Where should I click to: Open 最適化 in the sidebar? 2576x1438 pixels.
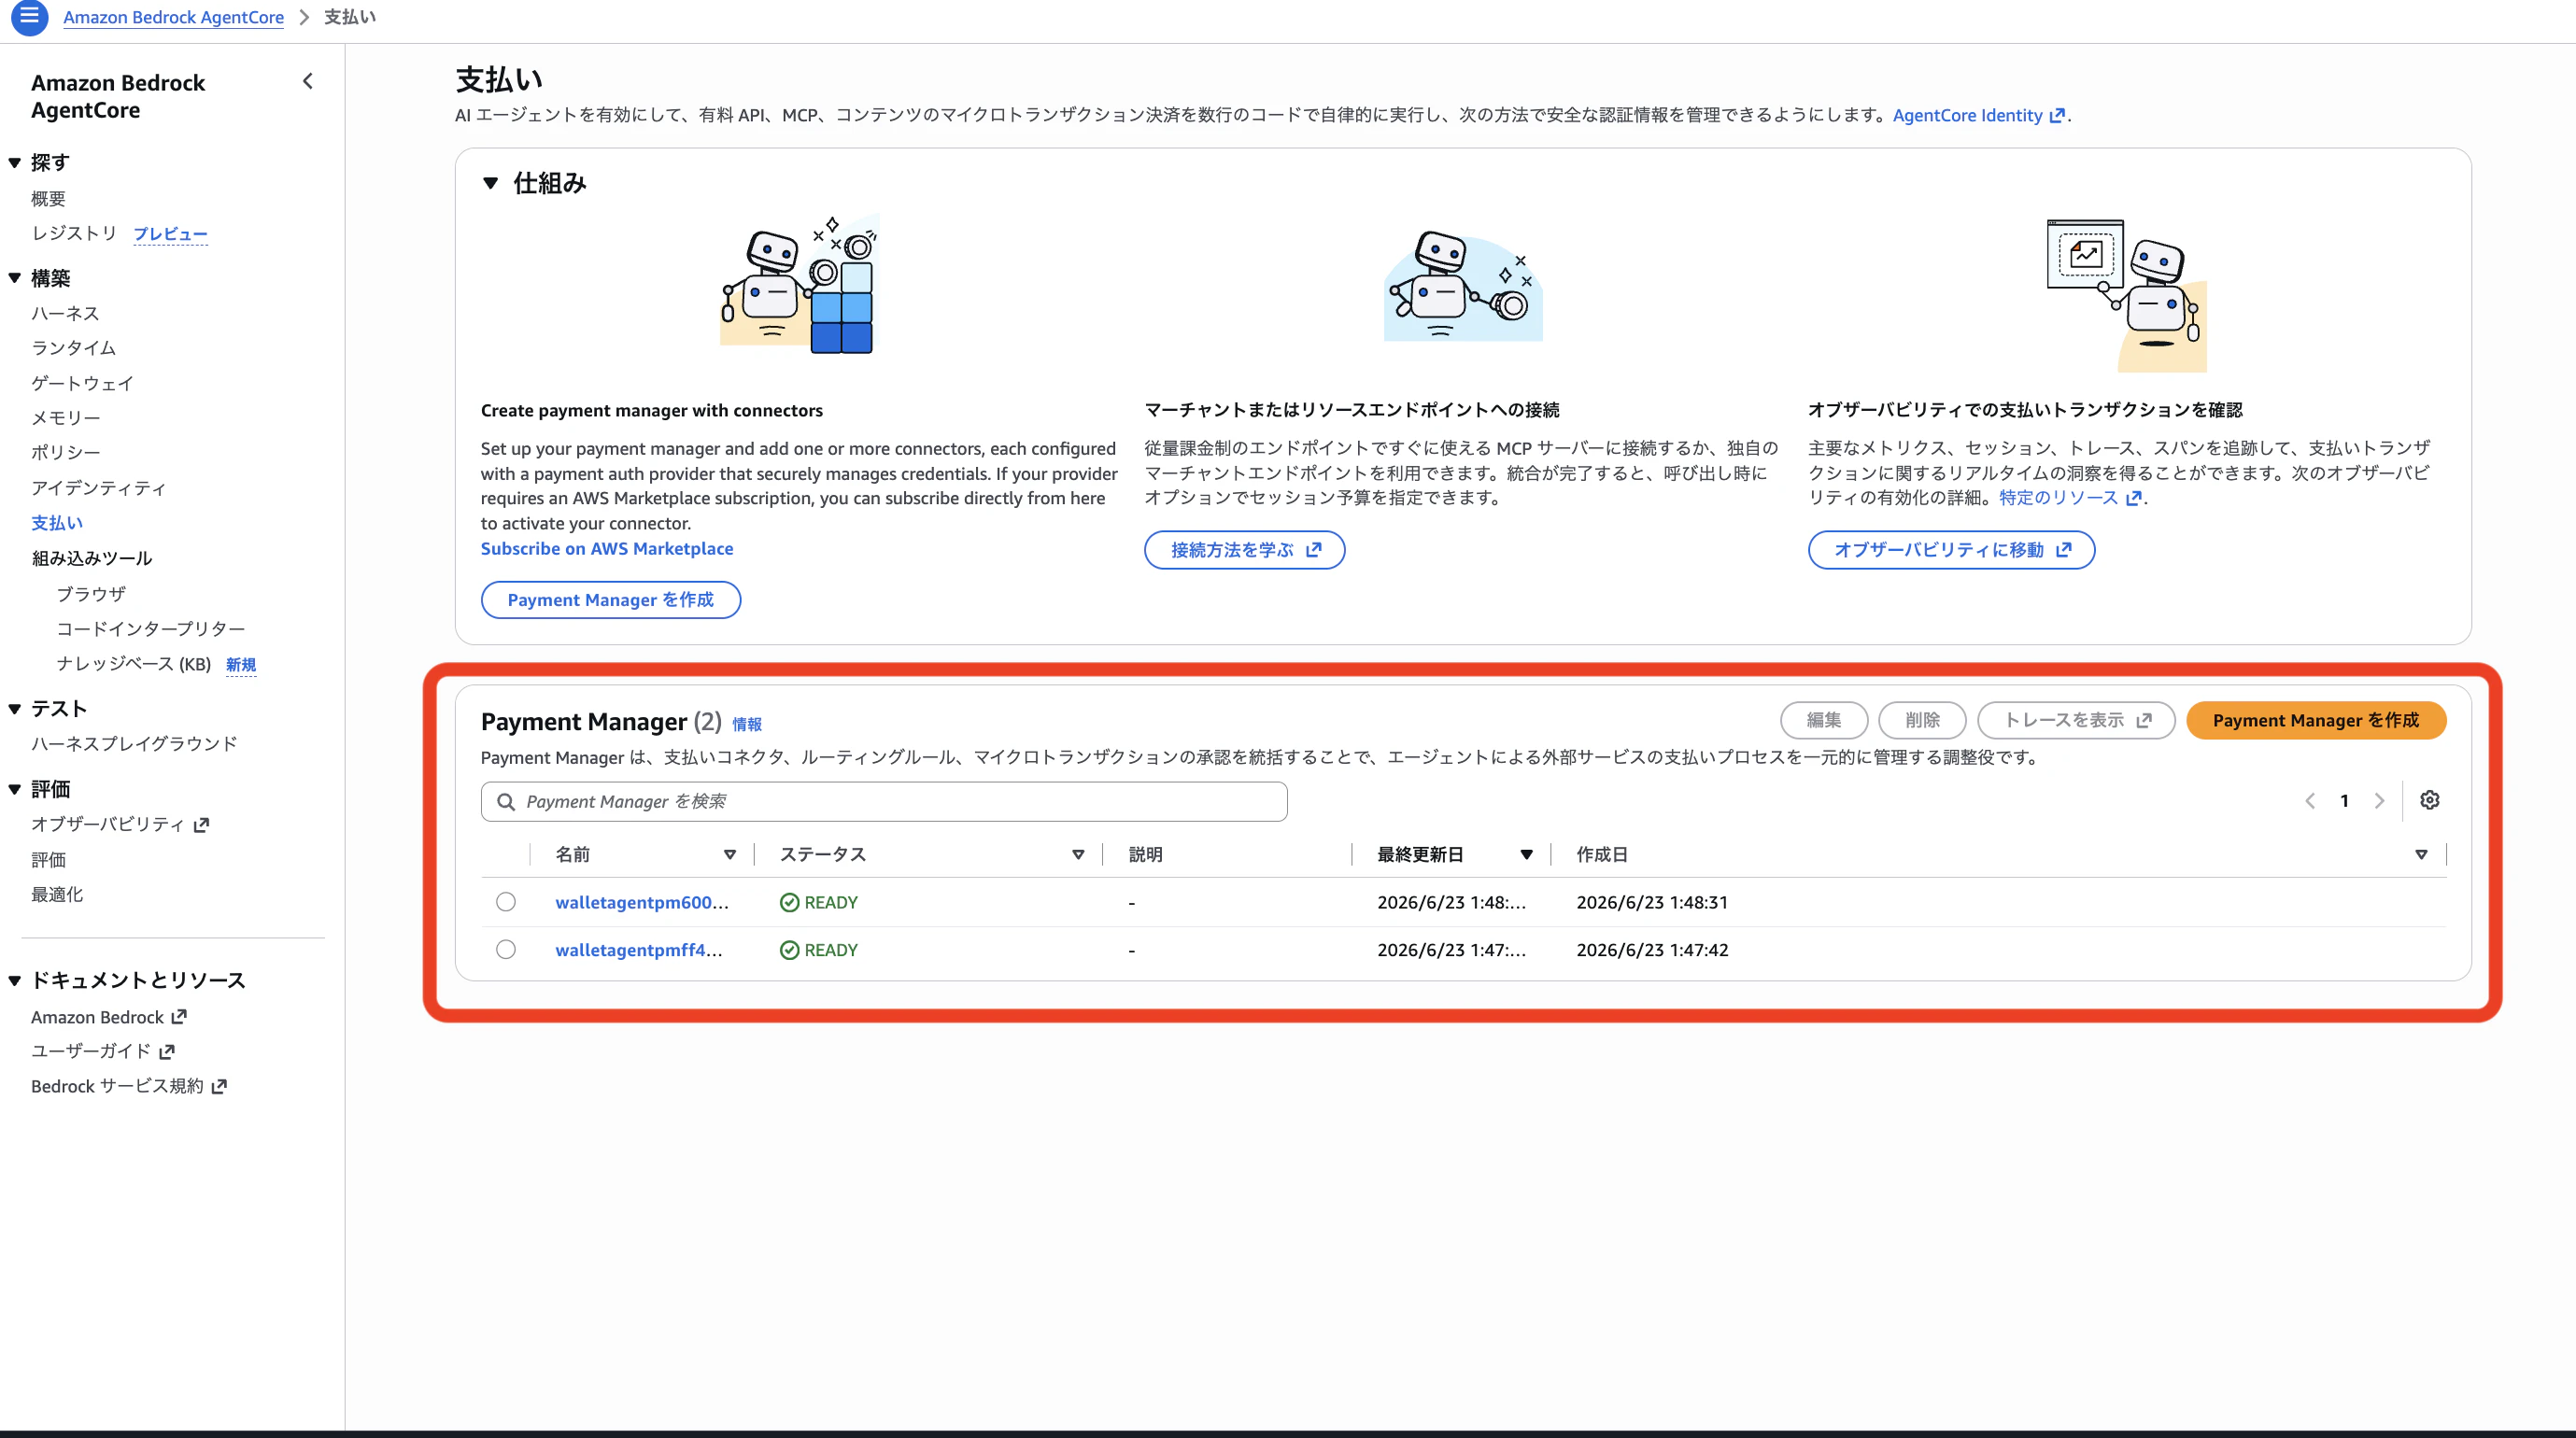(x=57, y=895)
